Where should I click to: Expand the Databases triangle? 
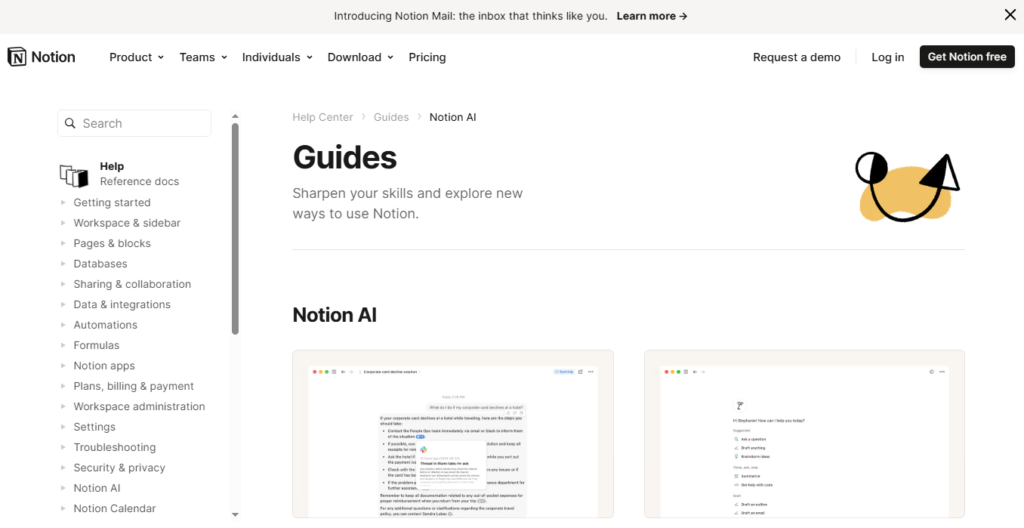(x=63, y=263)
